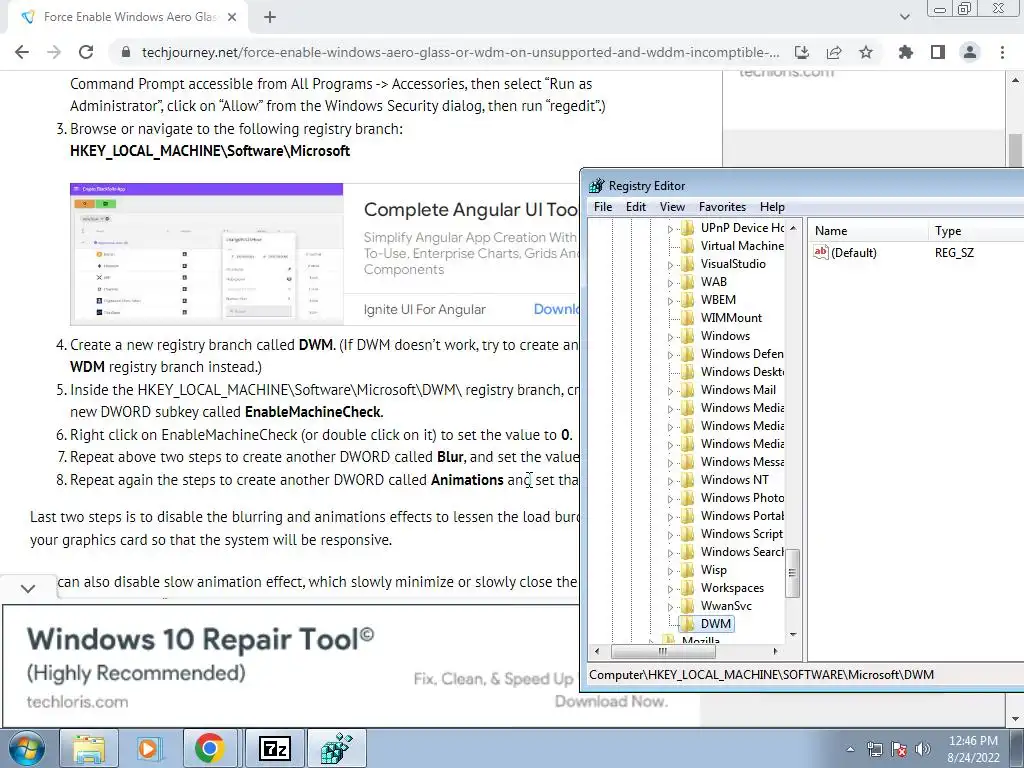1024x768 pixels.
Task: Show hidden system tray icons
Action: point(850,749)
